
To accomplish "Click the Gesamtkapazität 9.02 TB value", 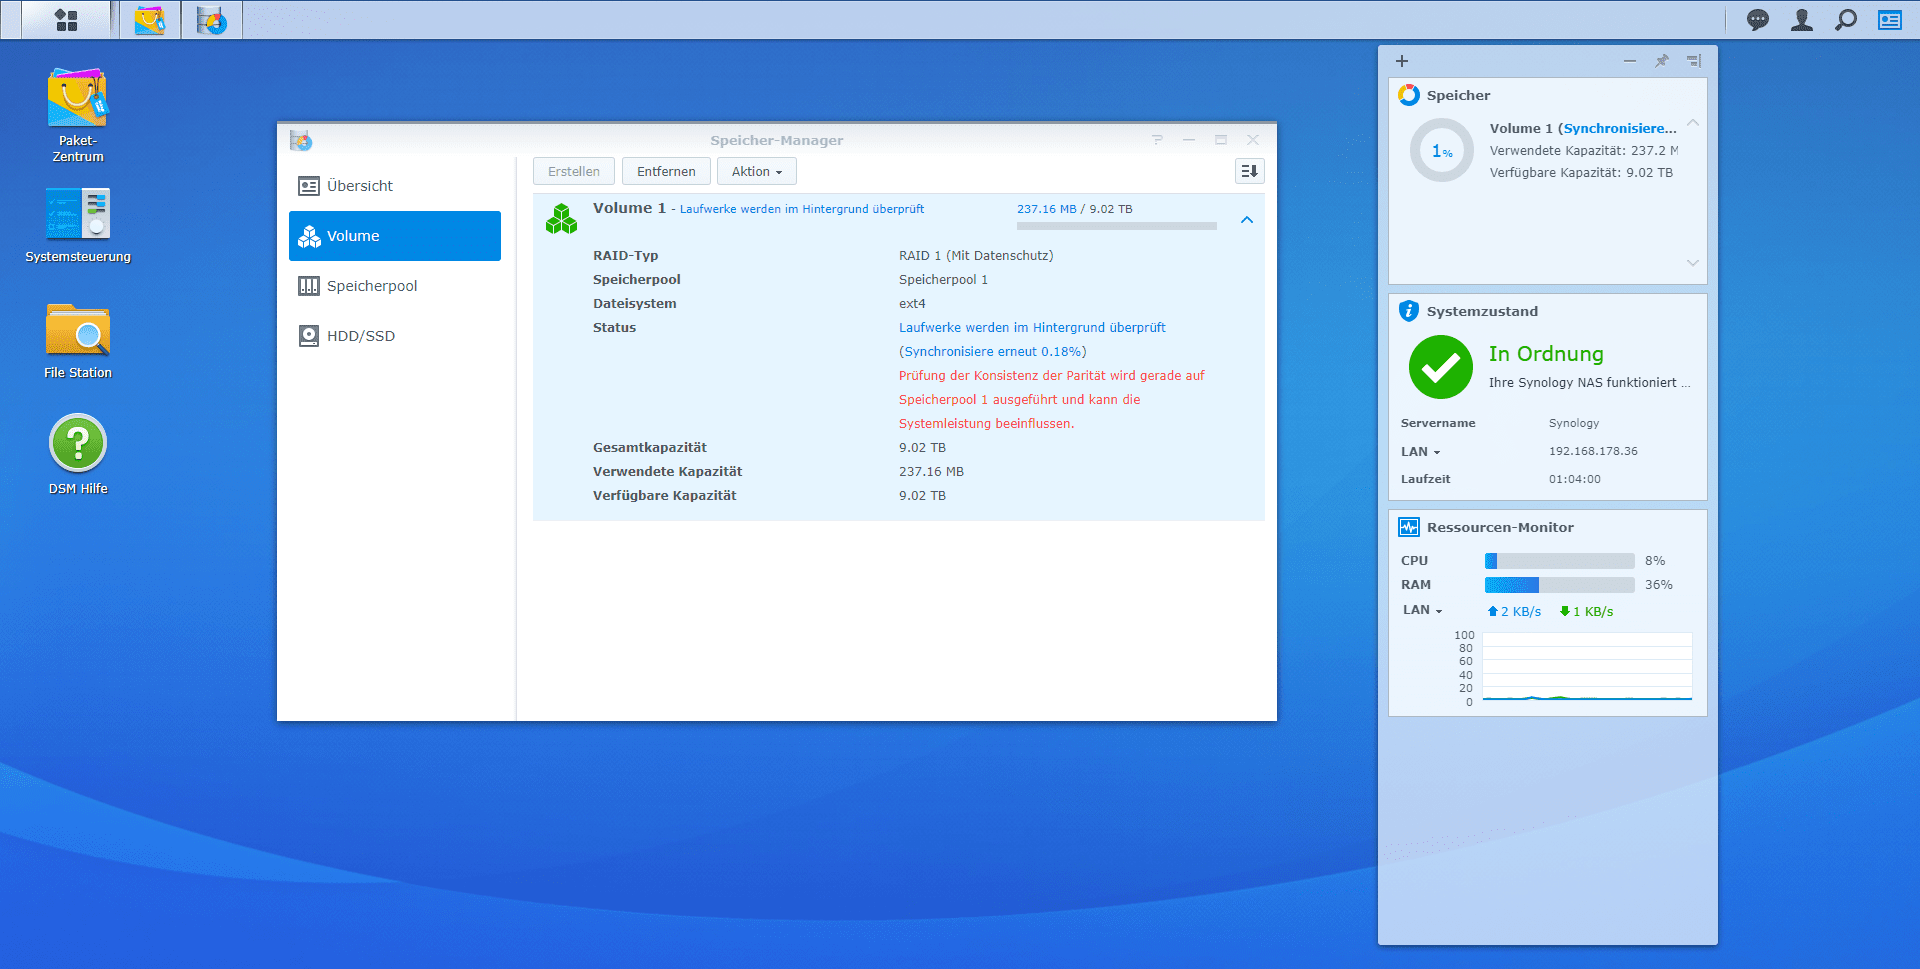I will pos(922,448).
